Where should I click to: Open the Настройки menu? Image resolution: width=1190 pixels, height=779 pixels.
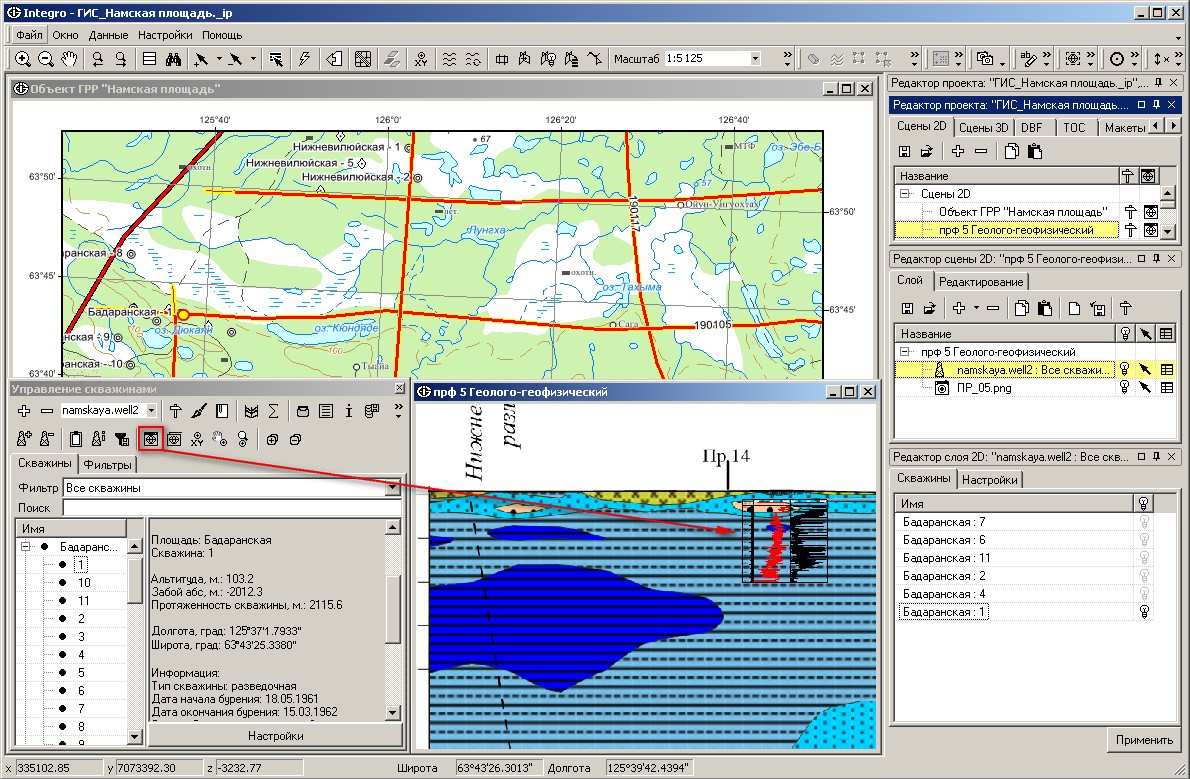166,35
